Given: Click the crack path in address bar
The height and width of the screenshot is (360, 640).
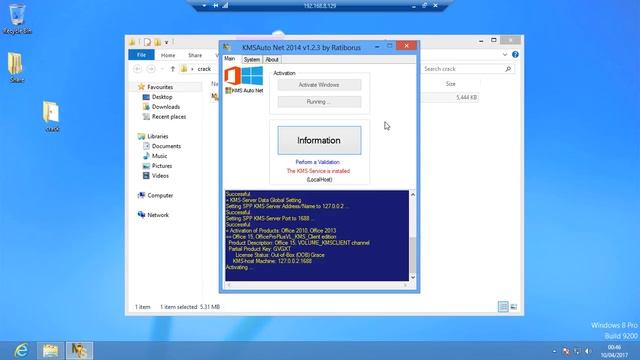Looking at the screenshot, I should pyautogui.click(x=204, y=69).
